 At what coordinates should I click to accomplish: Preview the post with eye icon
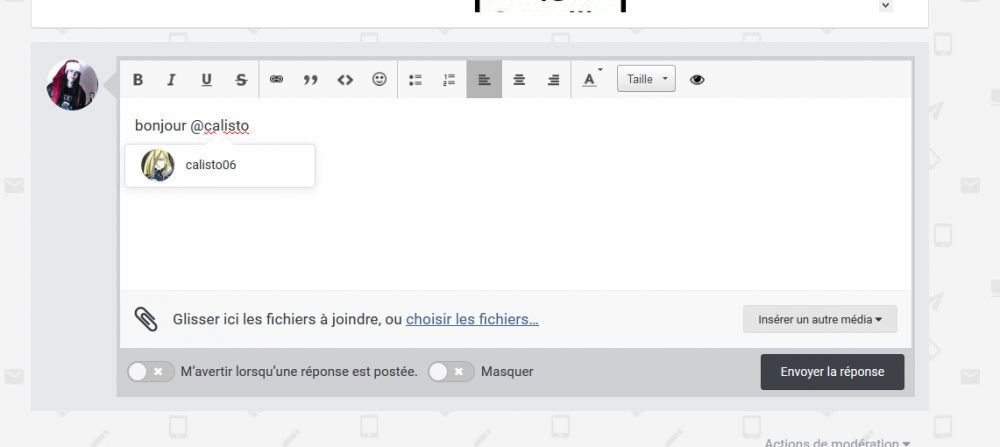point(697,80)
